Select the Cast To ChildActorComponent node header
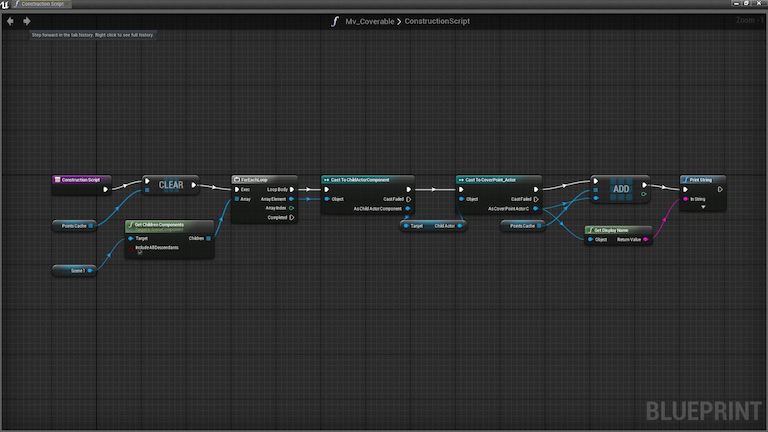The height and width of the screenshot is (432, 768). pos(367,180)
